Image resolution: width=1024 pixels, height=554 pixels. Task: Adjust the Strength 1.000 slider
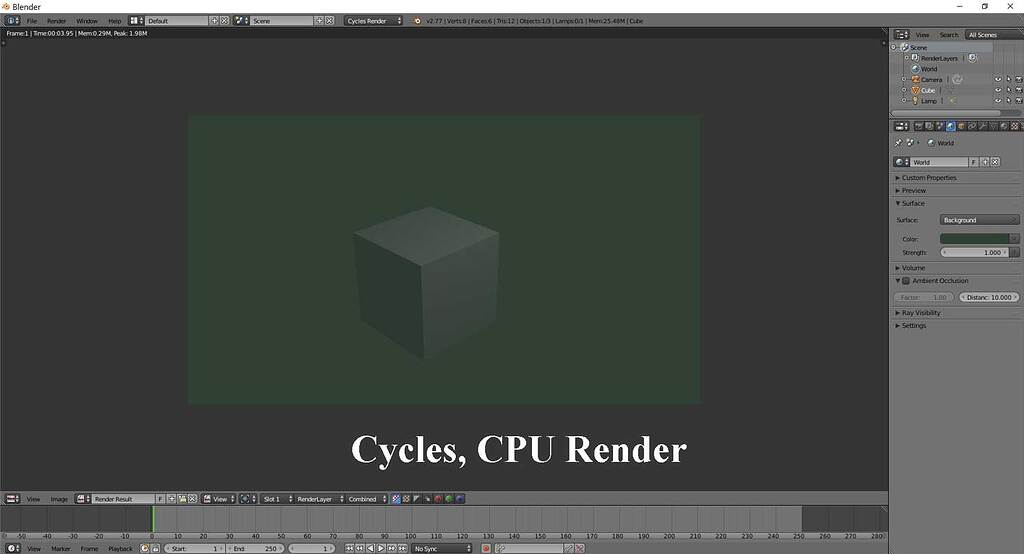click(974, 252)
